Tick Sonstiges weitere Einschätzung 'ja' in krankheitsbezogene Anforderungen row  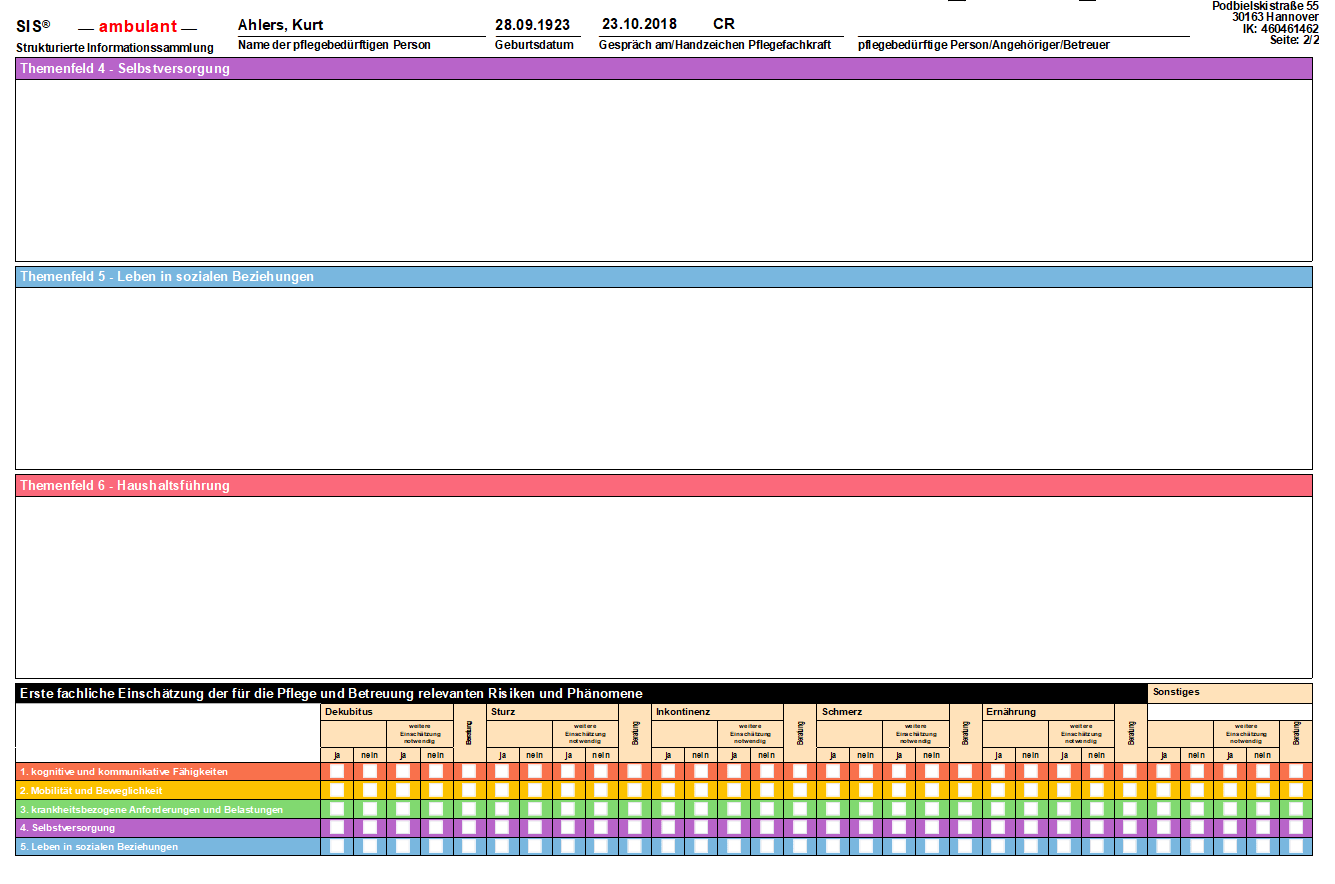[x=1230, y=809]
